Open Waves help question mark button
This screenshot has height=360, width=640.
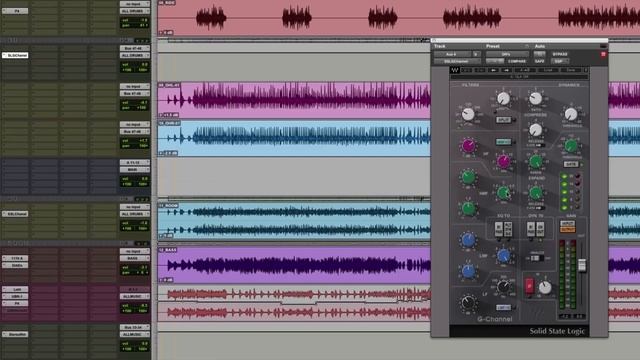pyautogui.click(x=586, y=70)
